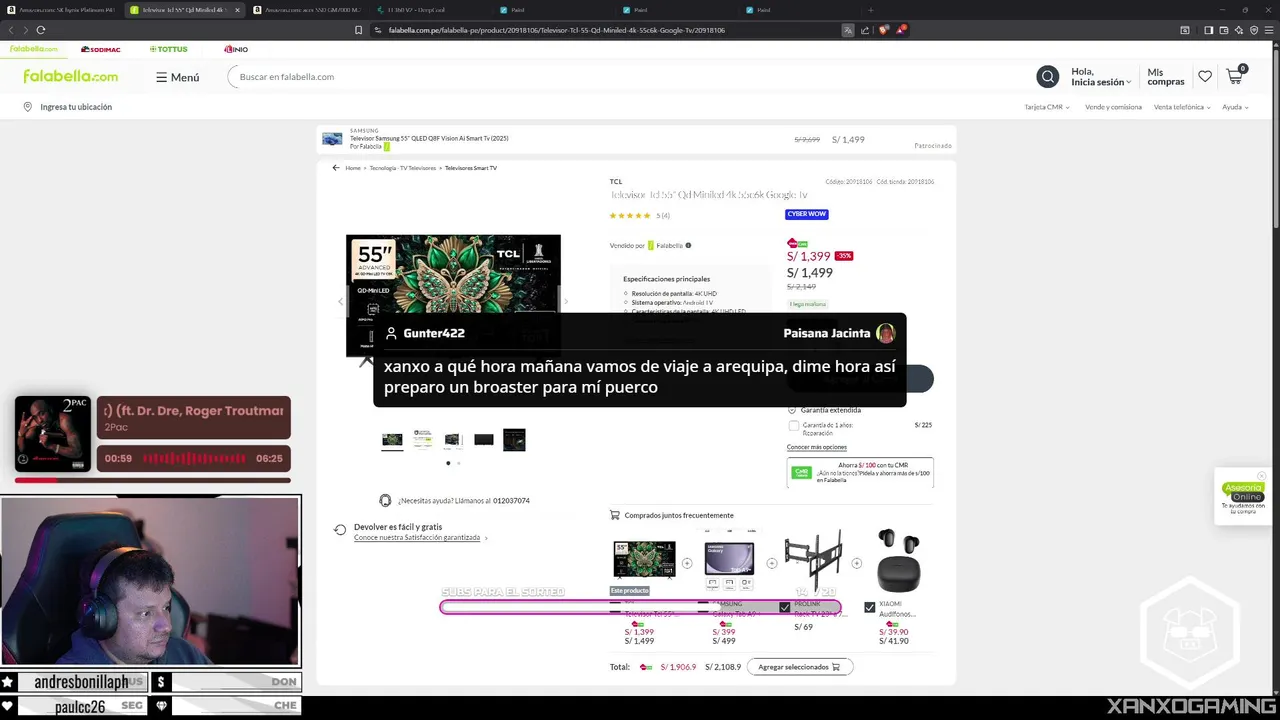Open the Prolink TV rack bundle image
Image resolution: width=1280 pixels, height=720 pixels.
pyautogui.click(x=813, y=560)
